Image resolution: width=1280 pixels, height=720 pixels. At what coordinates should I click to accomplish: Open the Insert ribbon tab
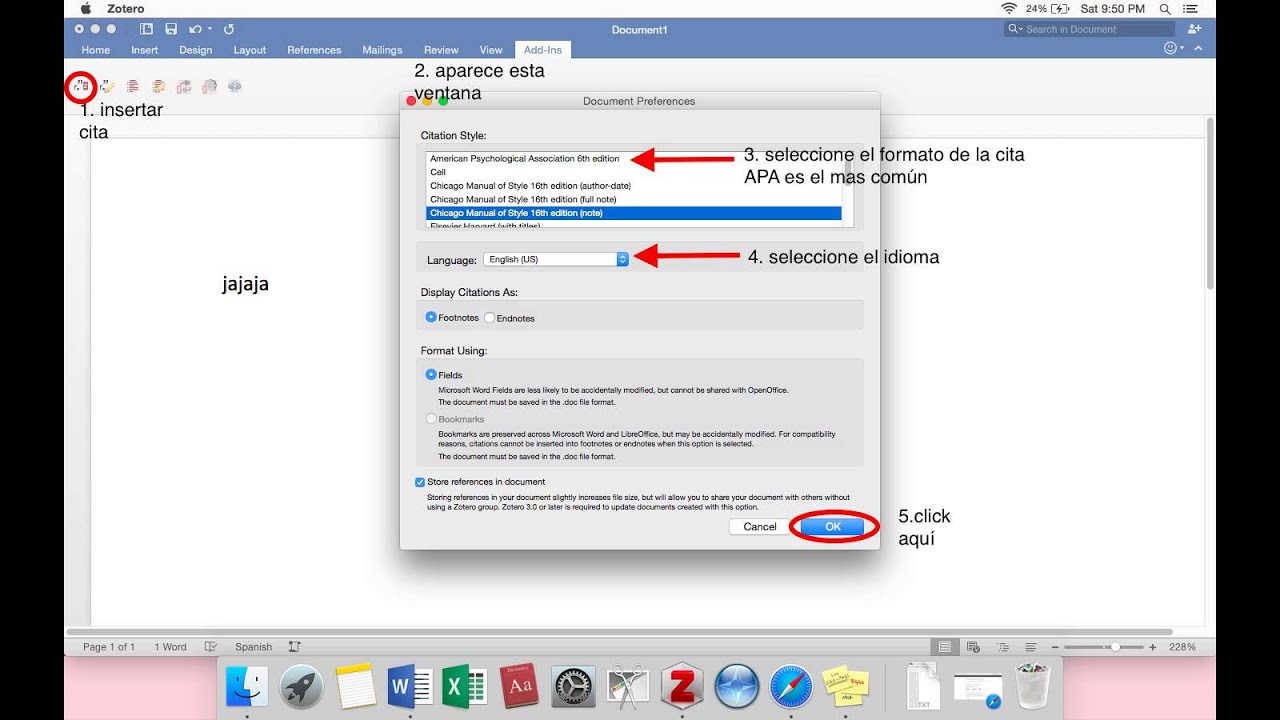145,50
